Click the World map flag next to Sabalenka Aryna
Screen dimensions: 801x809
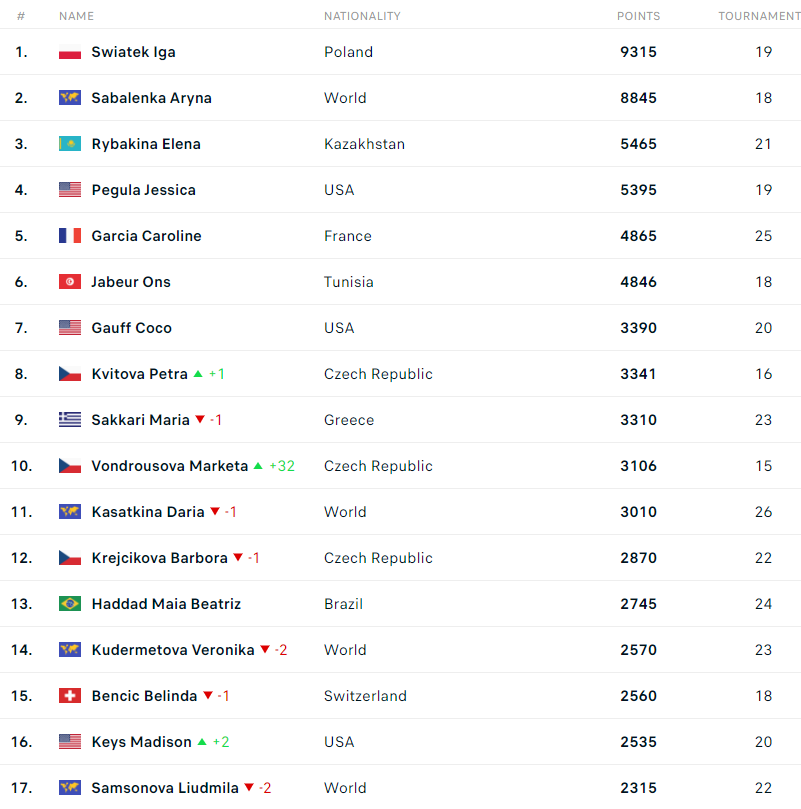tap(70, 98)
